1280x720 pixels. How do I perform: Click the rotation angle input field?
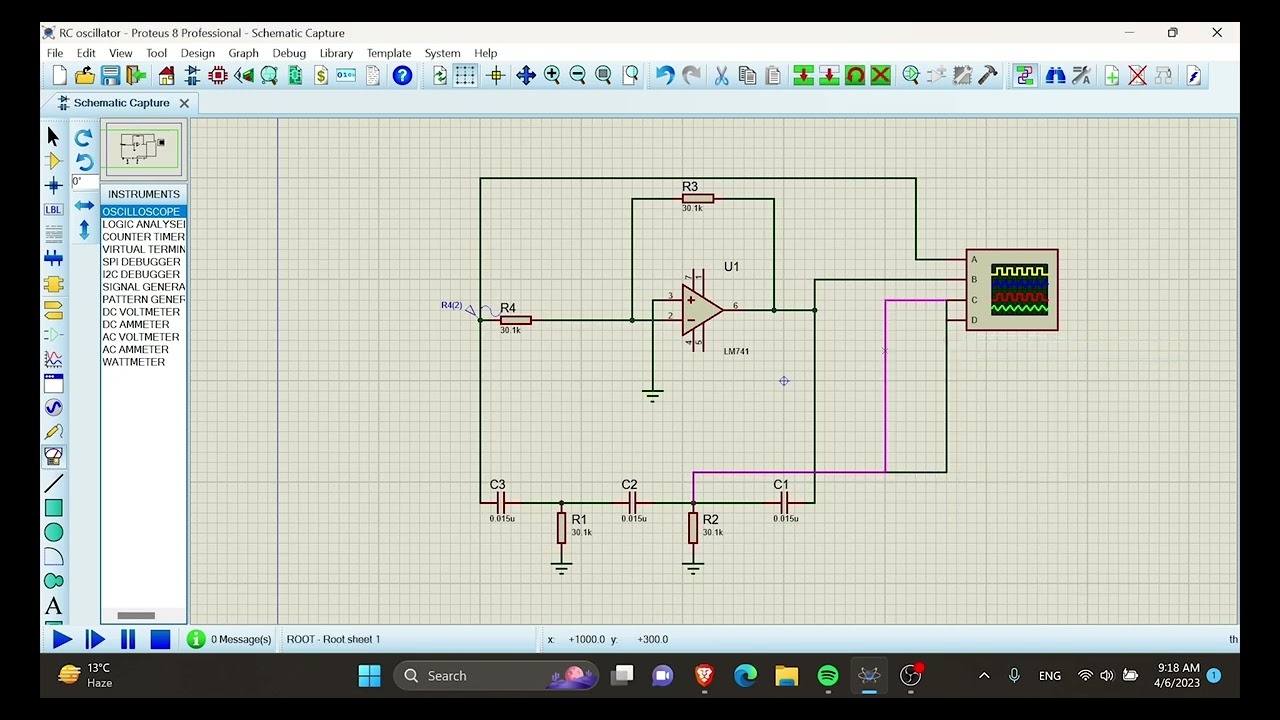[x=84, y=182]
